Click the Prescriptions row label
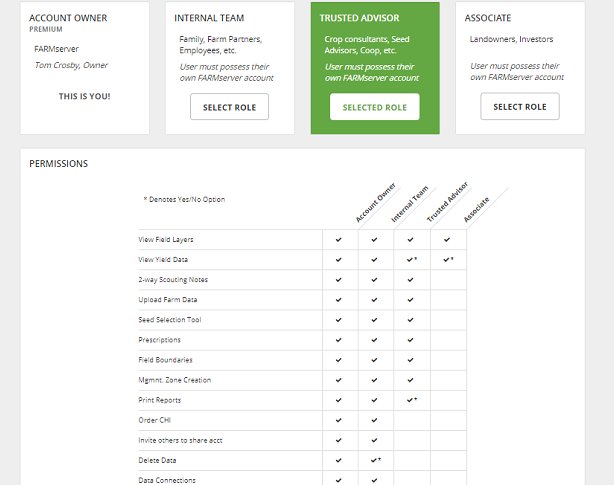This screenshot has width=614, height=485. 159,340
